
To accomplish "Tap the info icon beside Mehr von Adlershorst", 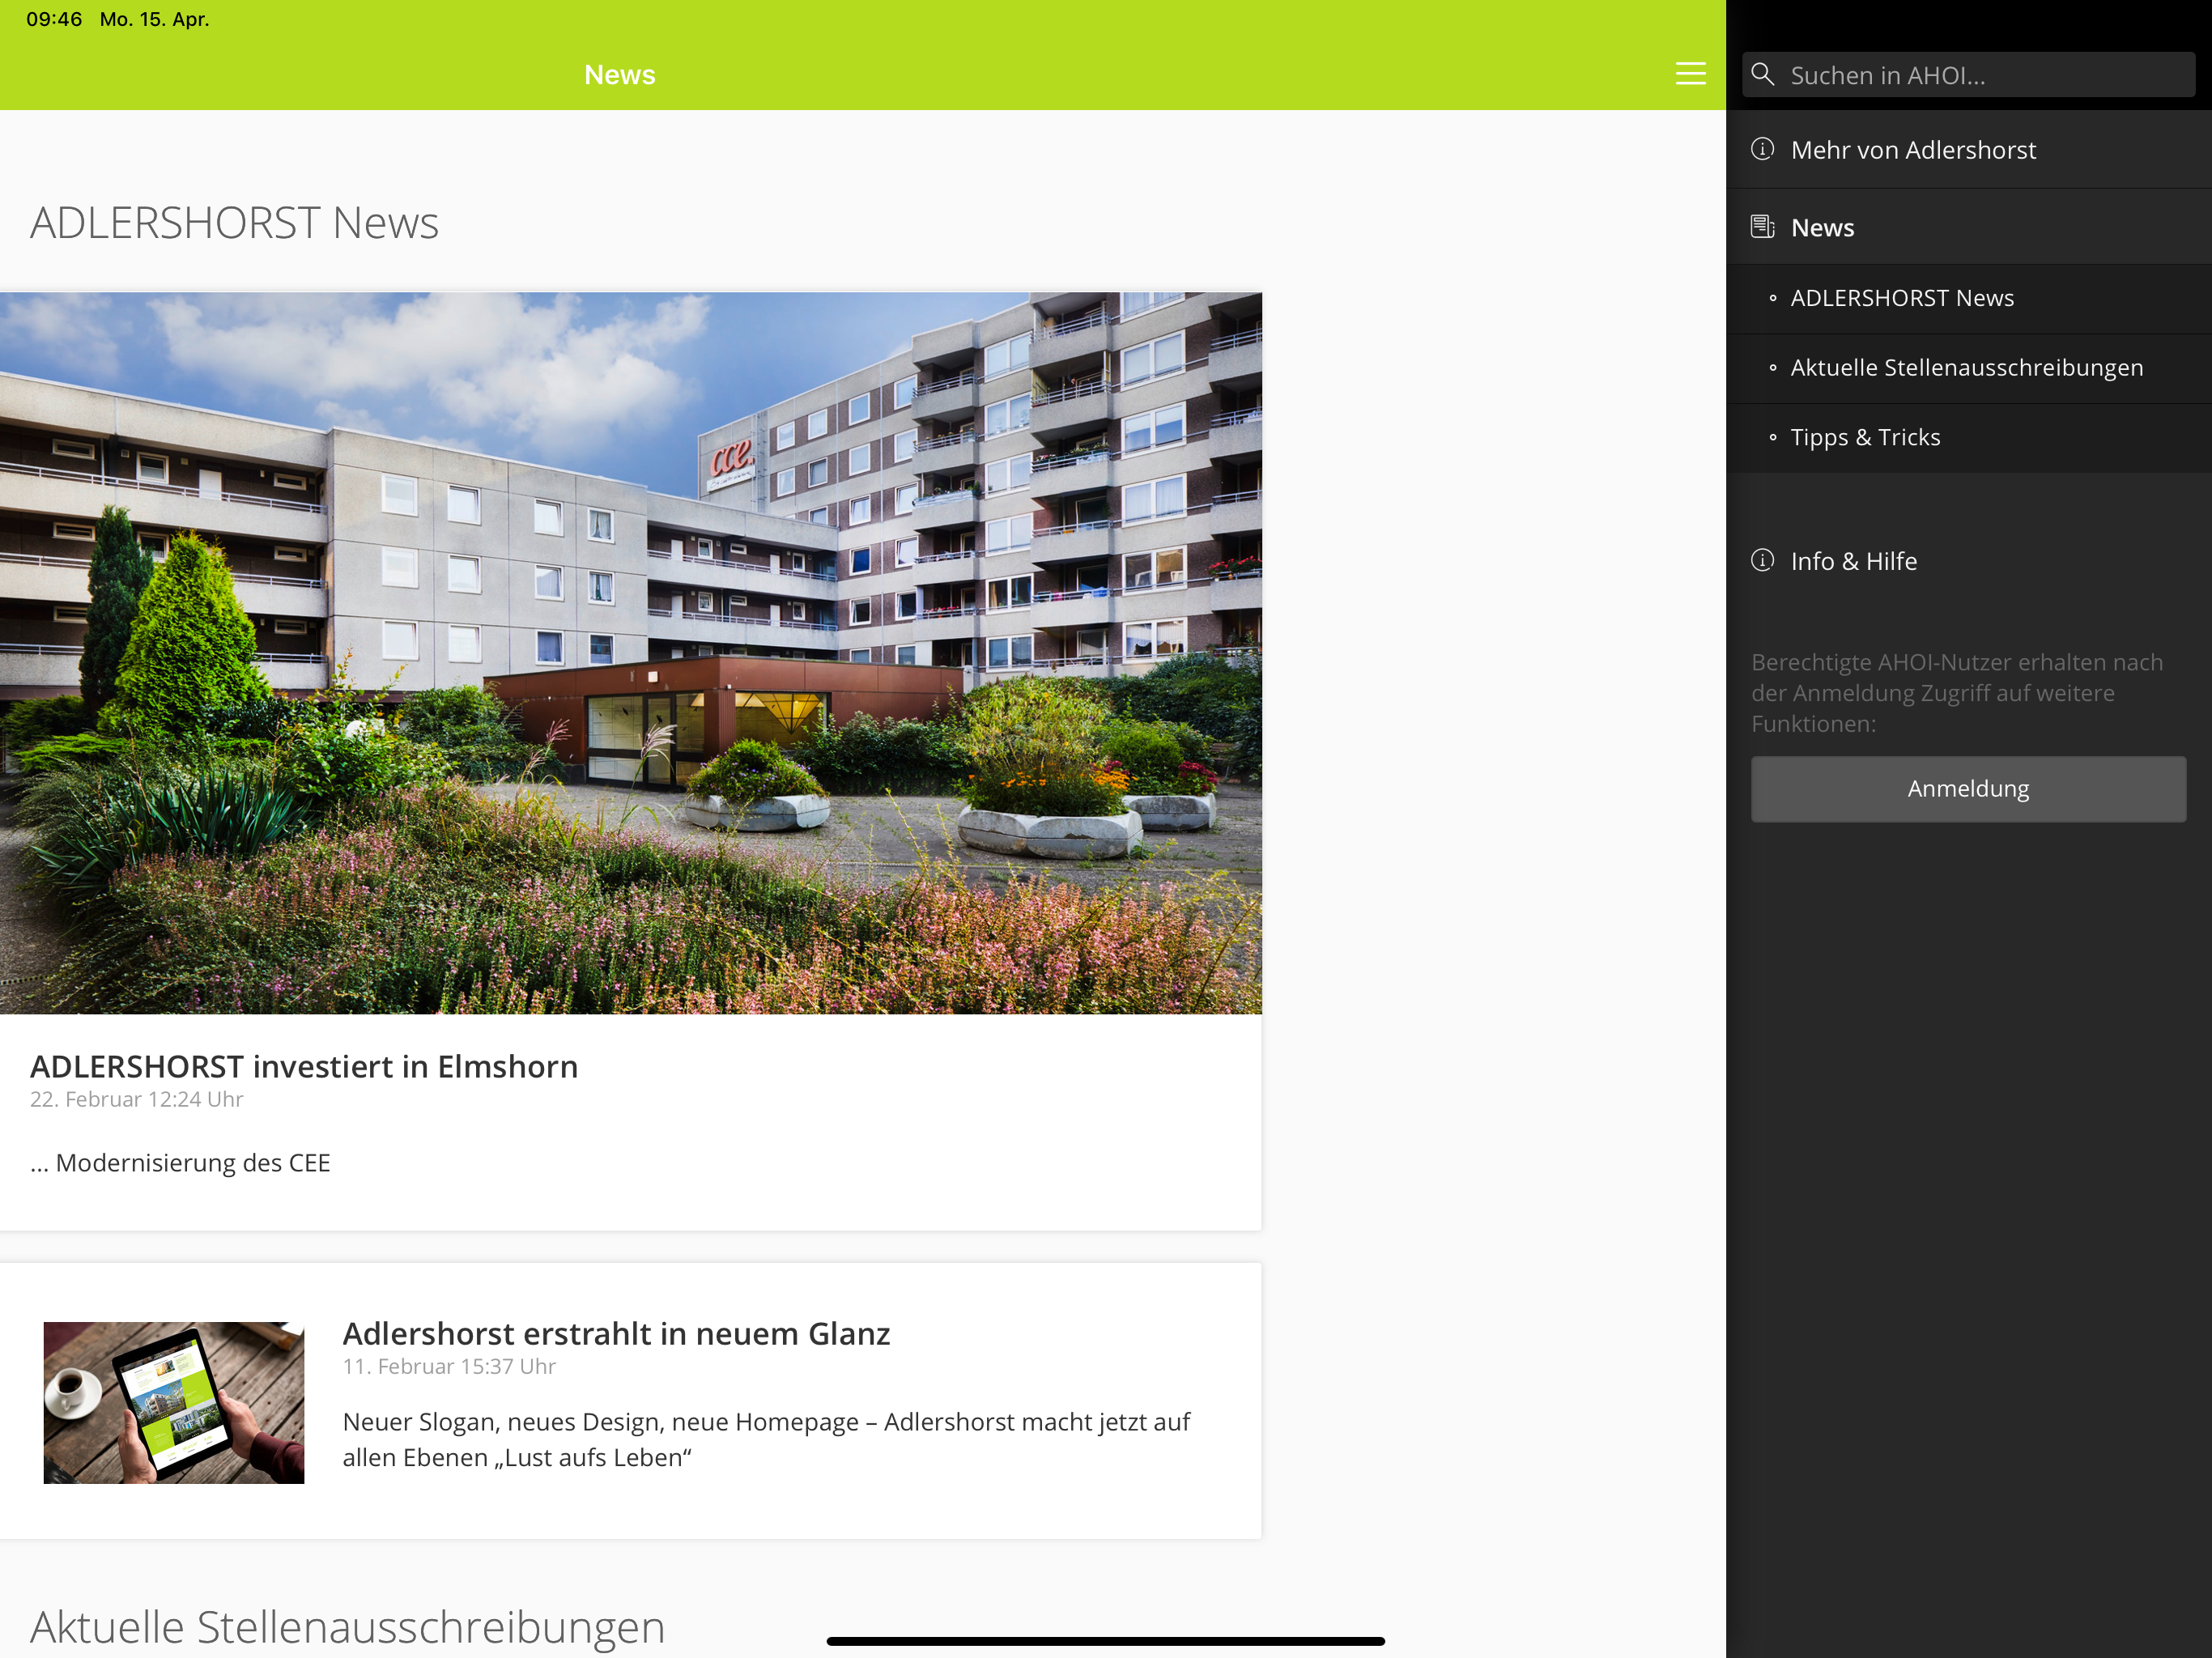I will pyautogui.click(x=1762, y=149).
